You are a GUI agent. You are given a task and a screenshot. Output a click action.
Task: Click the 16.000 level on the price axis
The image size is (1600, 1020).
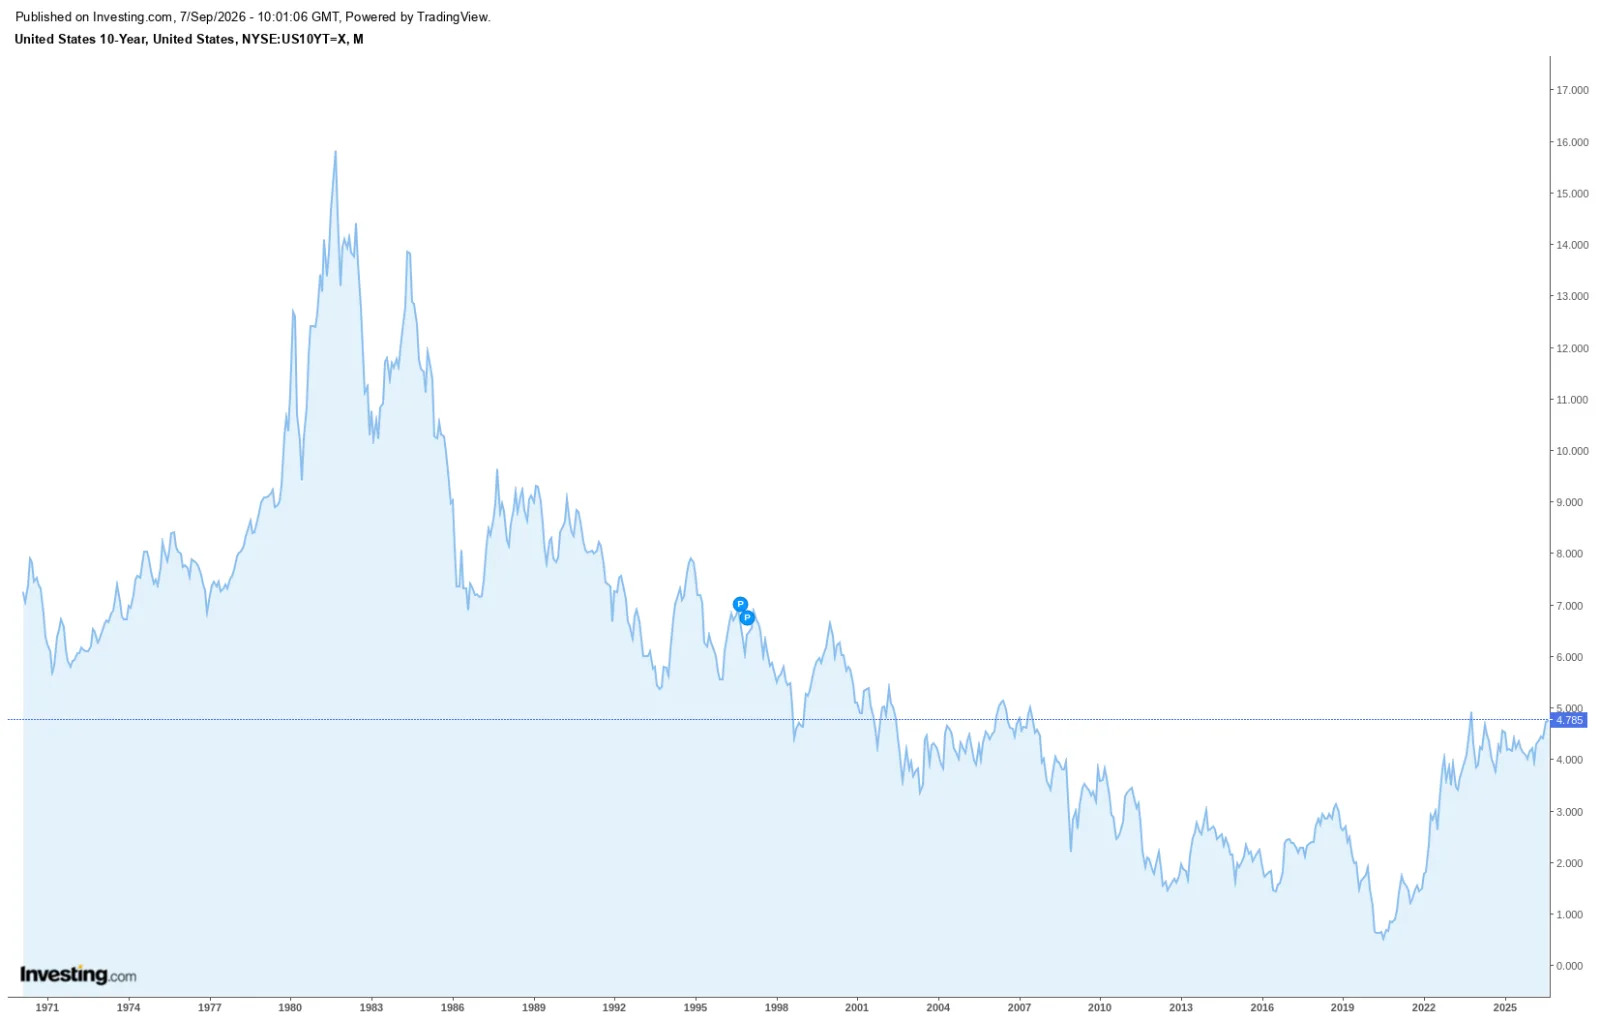coord(1572,142)
